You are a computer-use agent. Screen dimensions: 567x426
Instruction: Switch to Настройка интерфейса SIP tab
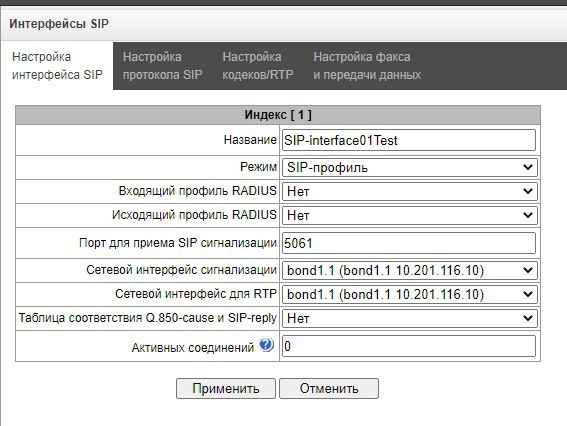click(x=57, y=65)
